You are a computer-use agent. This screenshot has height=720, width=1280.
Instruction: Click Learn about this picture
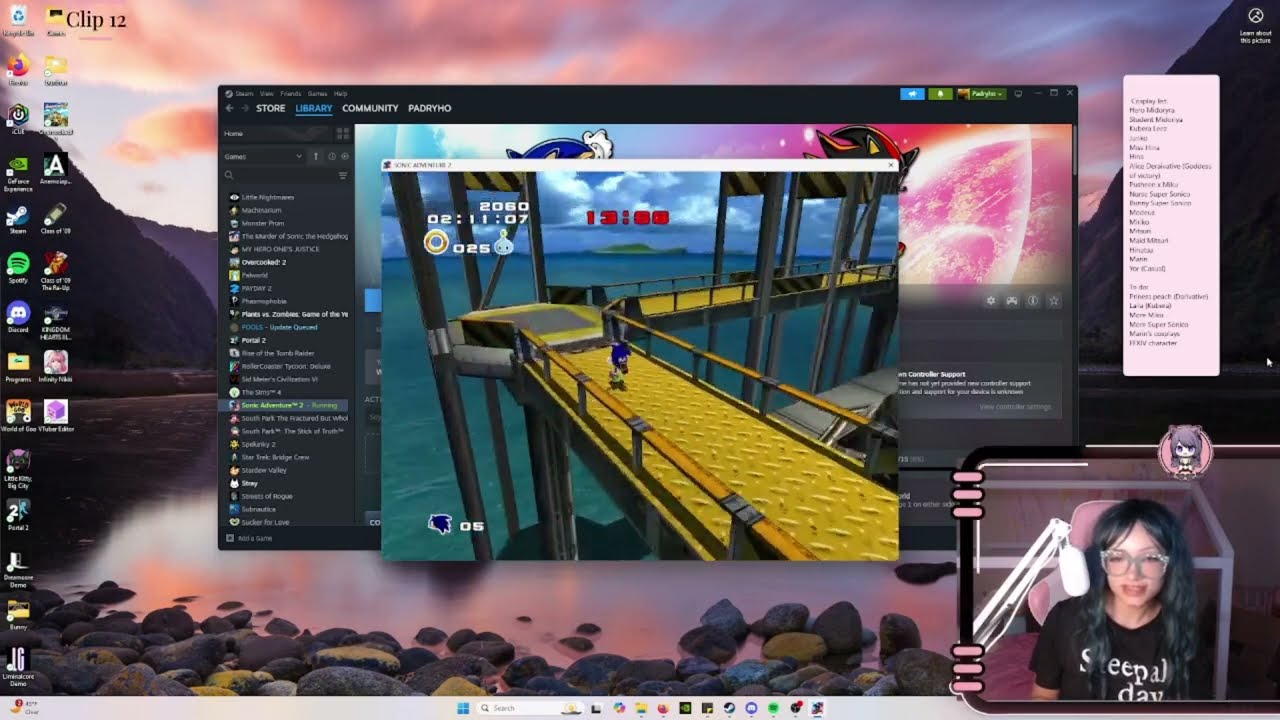(x=1256, y=26)
